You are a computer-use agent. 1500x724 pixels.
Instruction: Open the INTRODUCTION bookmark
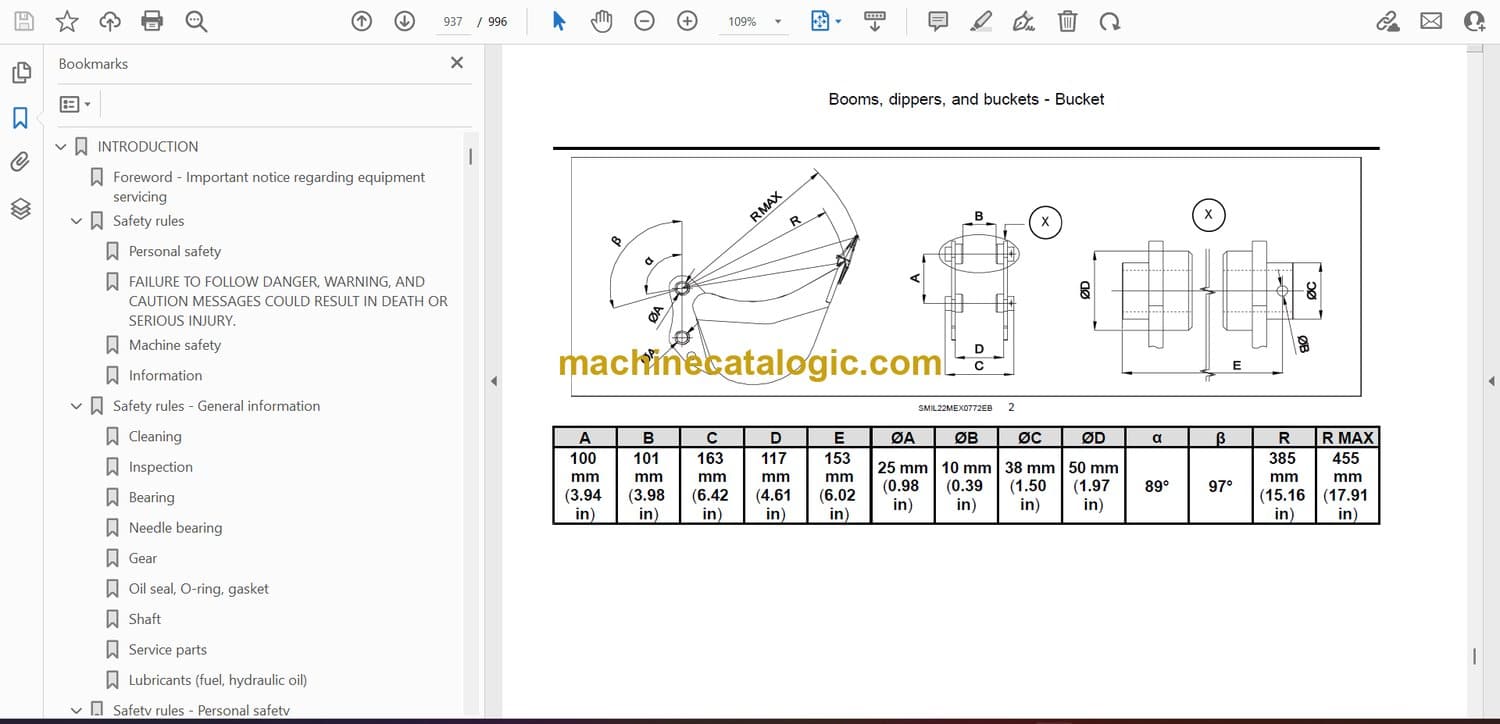pyautogui.click(x=148, y=147)
